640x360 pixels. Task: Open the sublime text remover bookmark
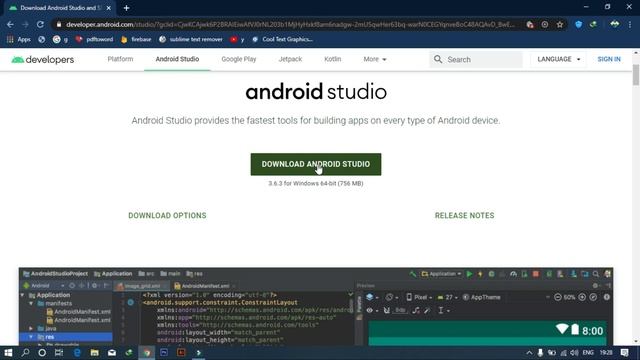pos(191,39)
